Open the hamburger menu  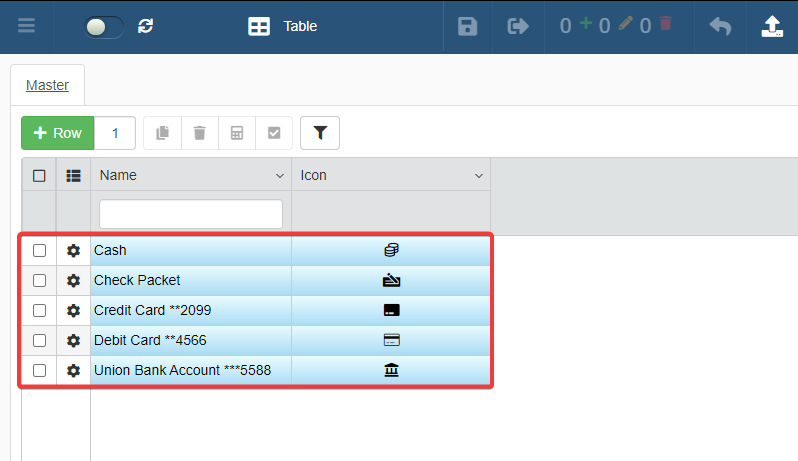[x=27, y=26]
